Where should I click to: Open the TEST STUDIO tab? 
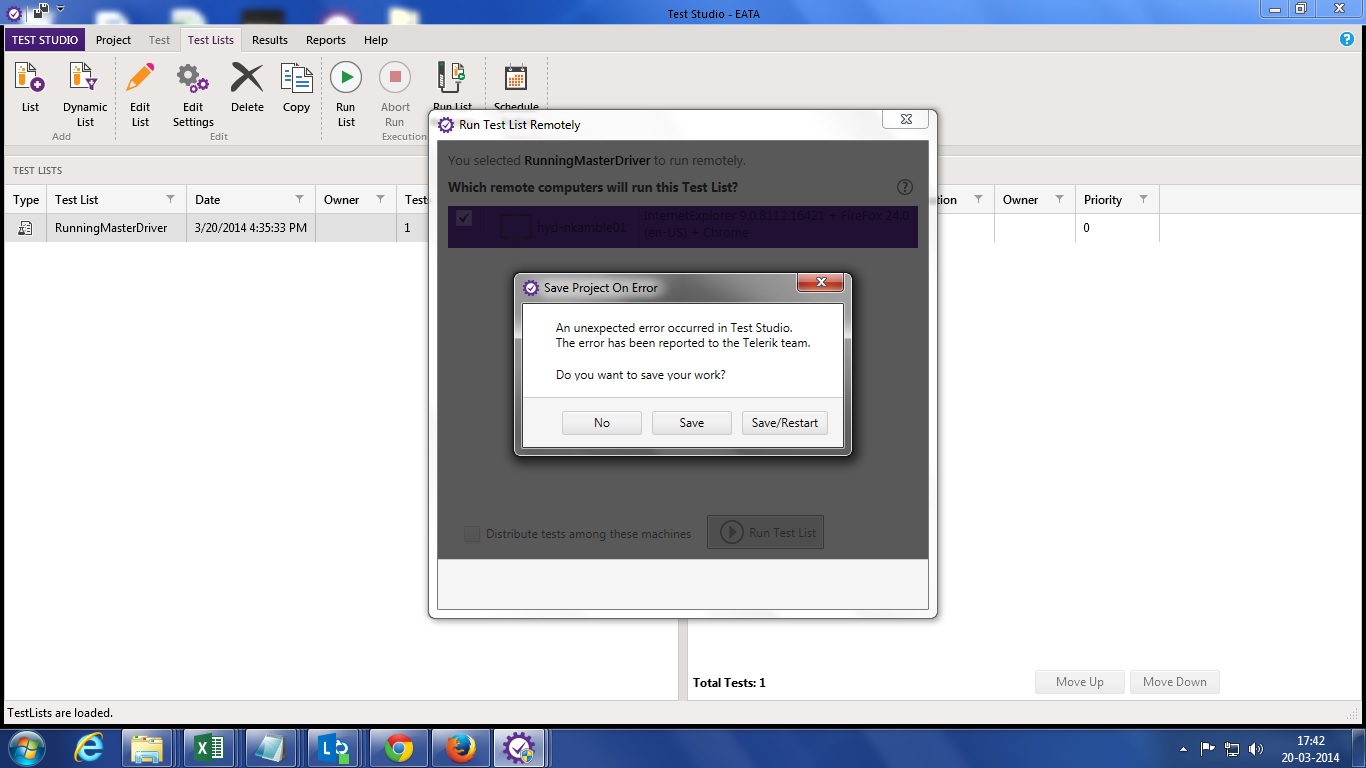45,40
